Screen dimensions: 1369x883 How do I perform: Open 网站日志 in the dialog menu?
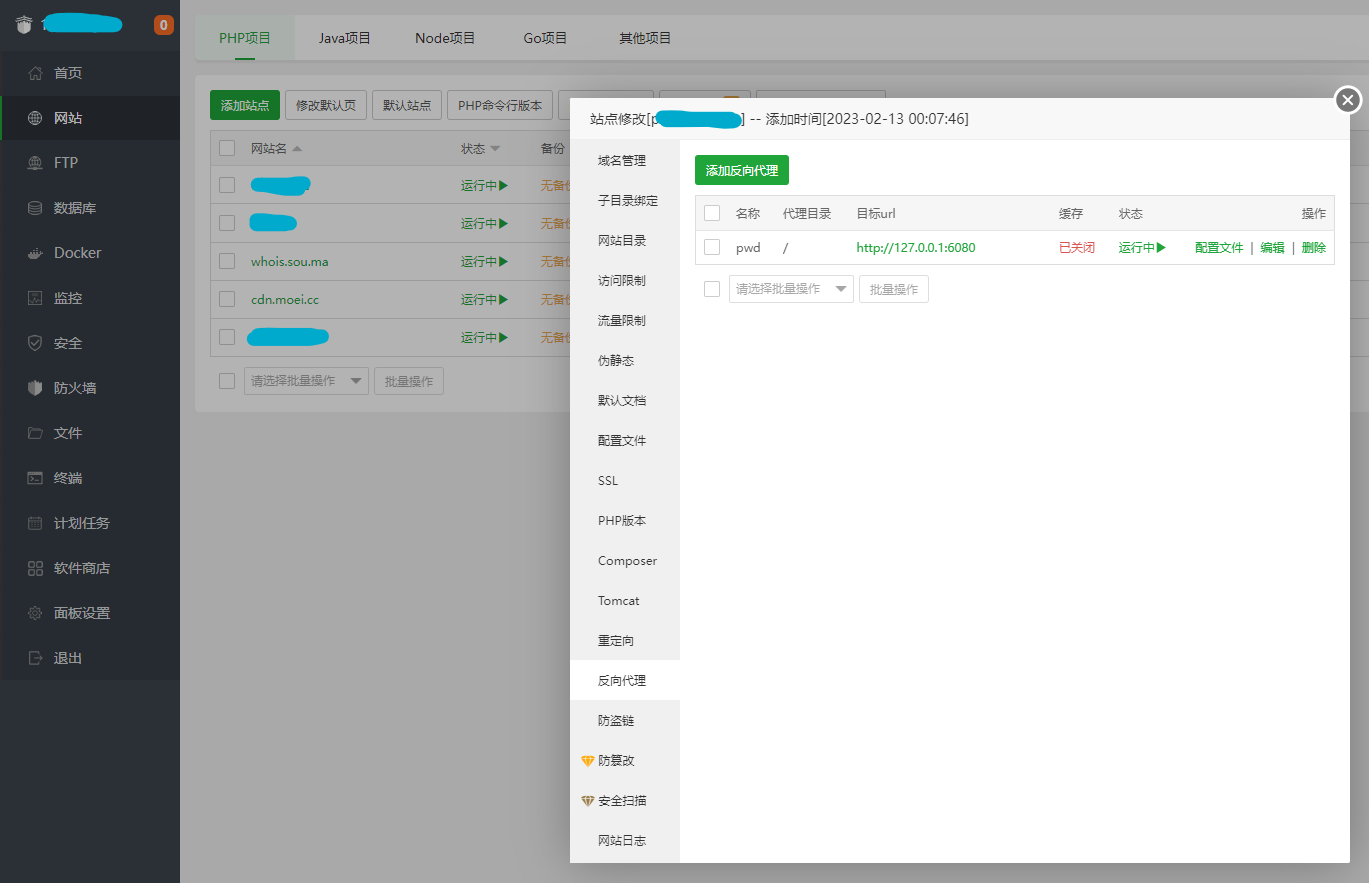pyautogui.click(x=625, y=841)
